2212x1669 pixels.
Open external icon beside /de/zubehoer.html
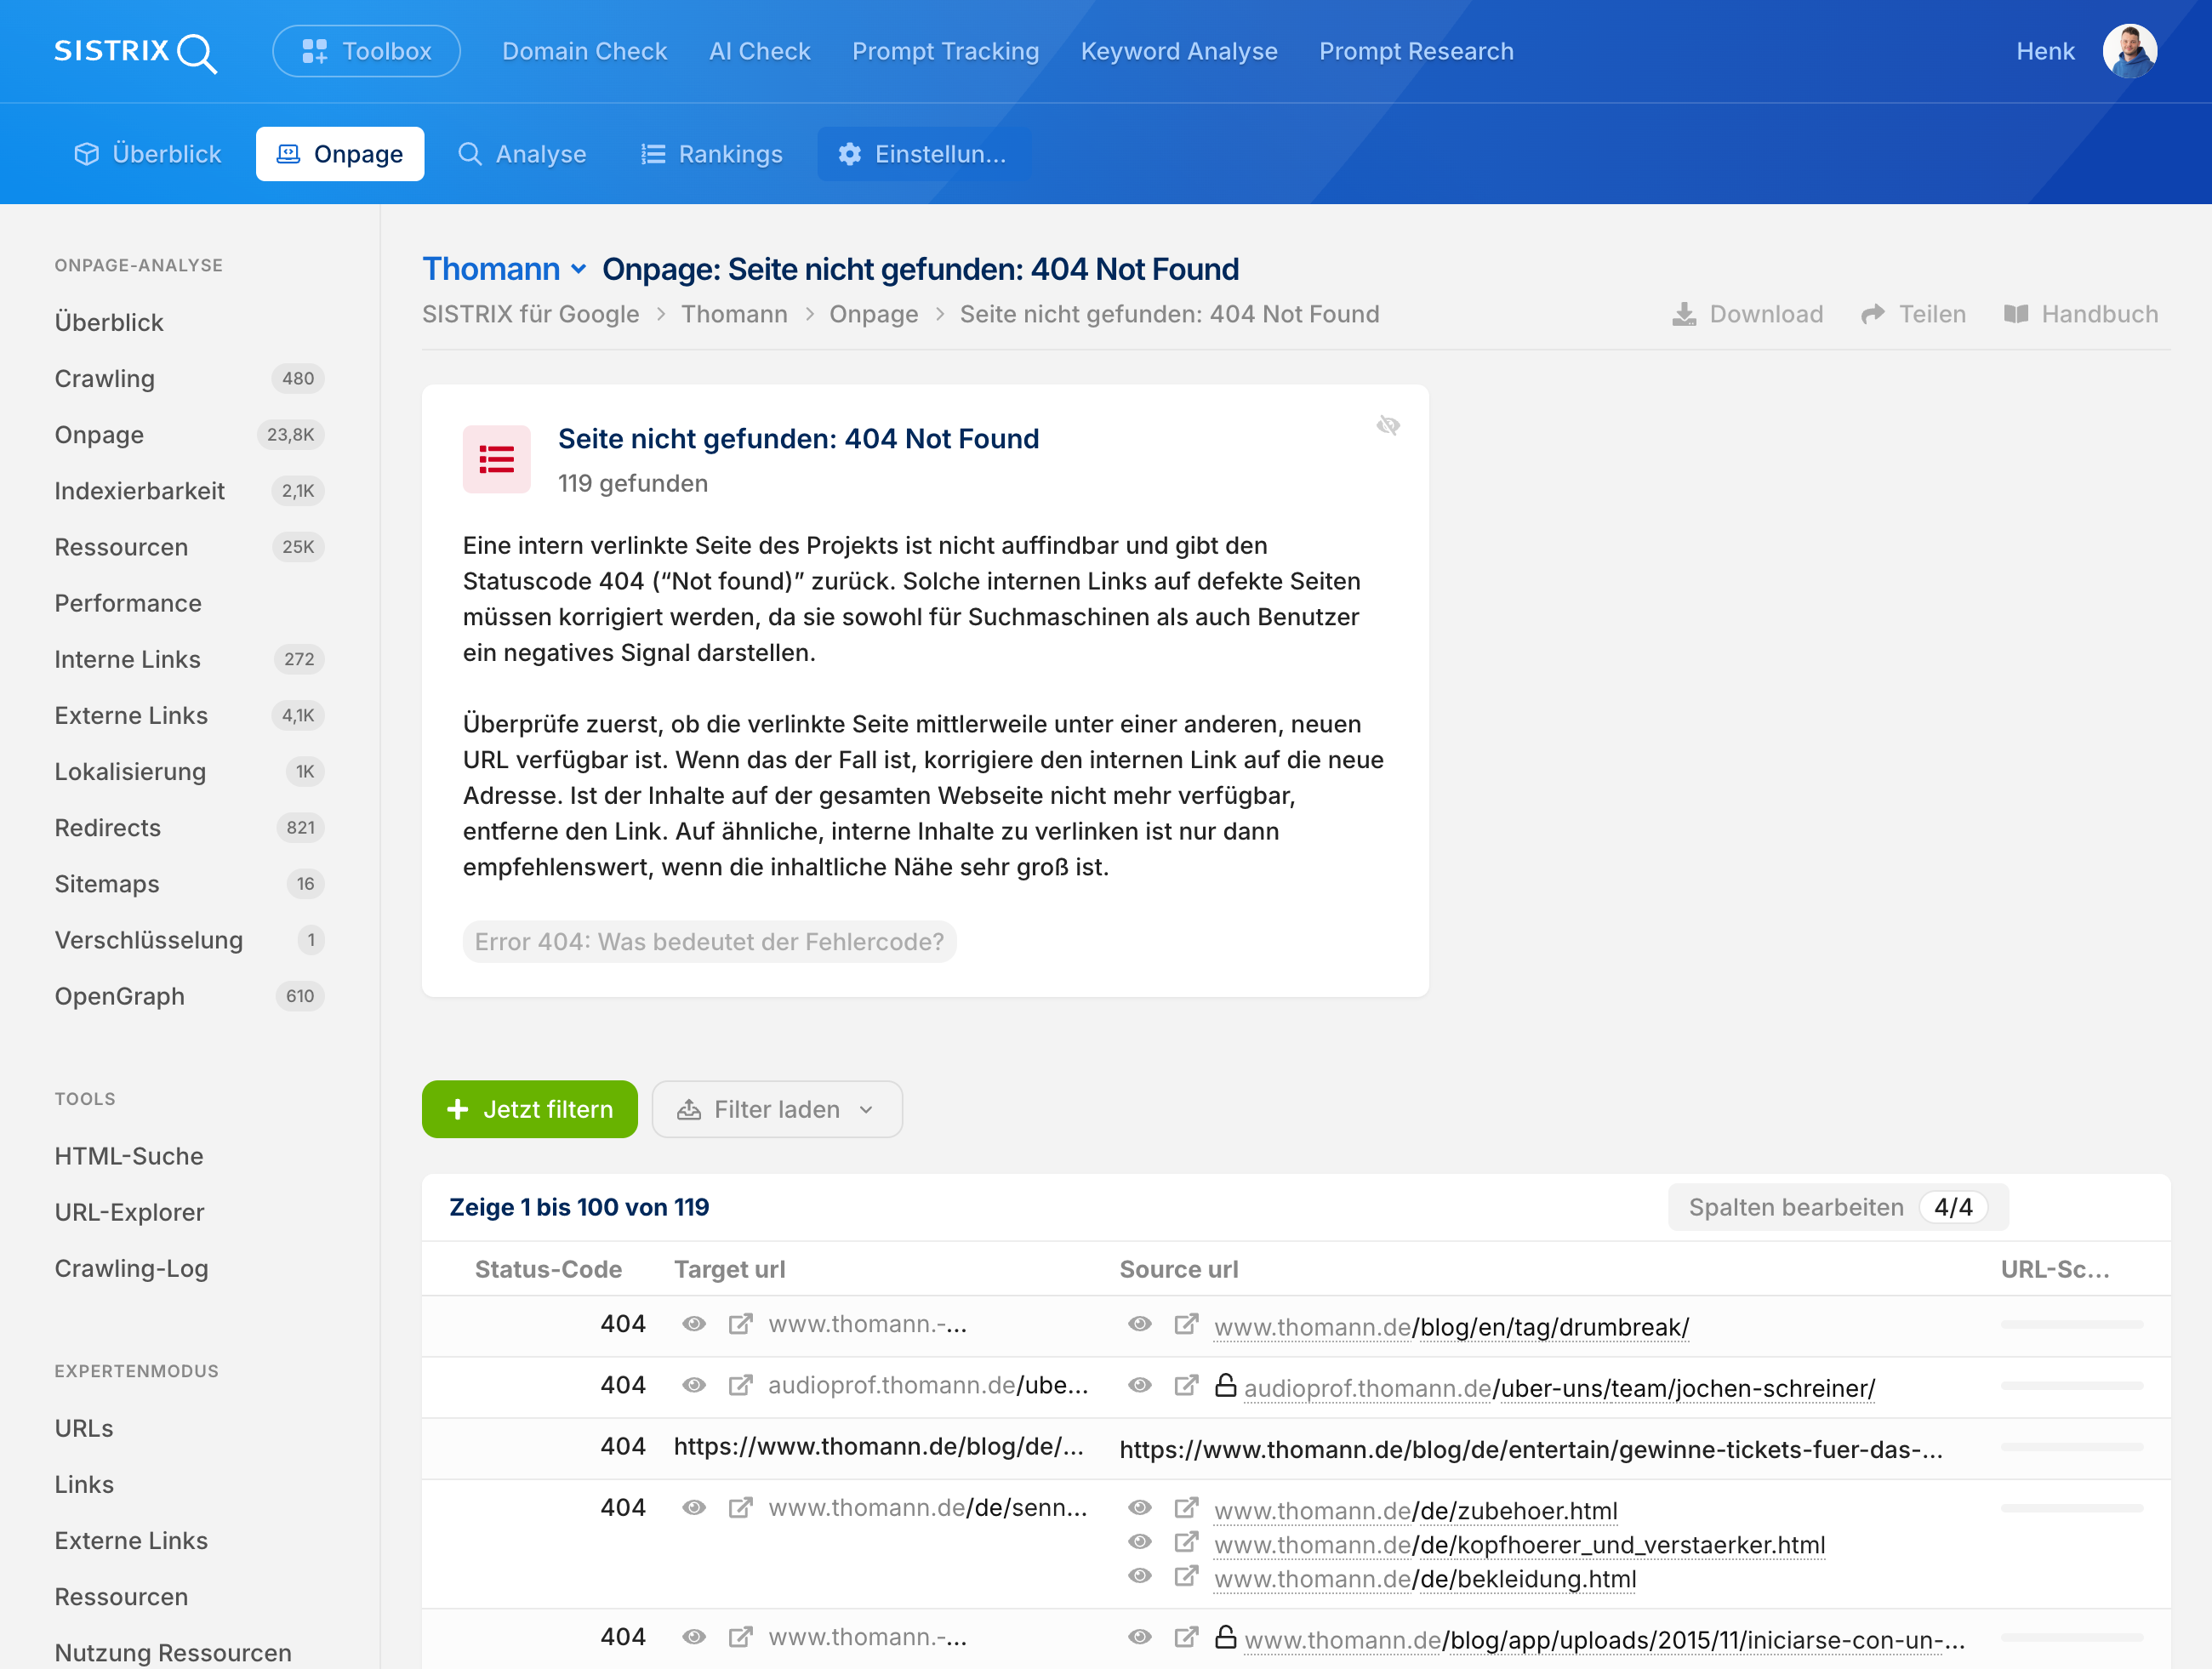point(1186,1507)
